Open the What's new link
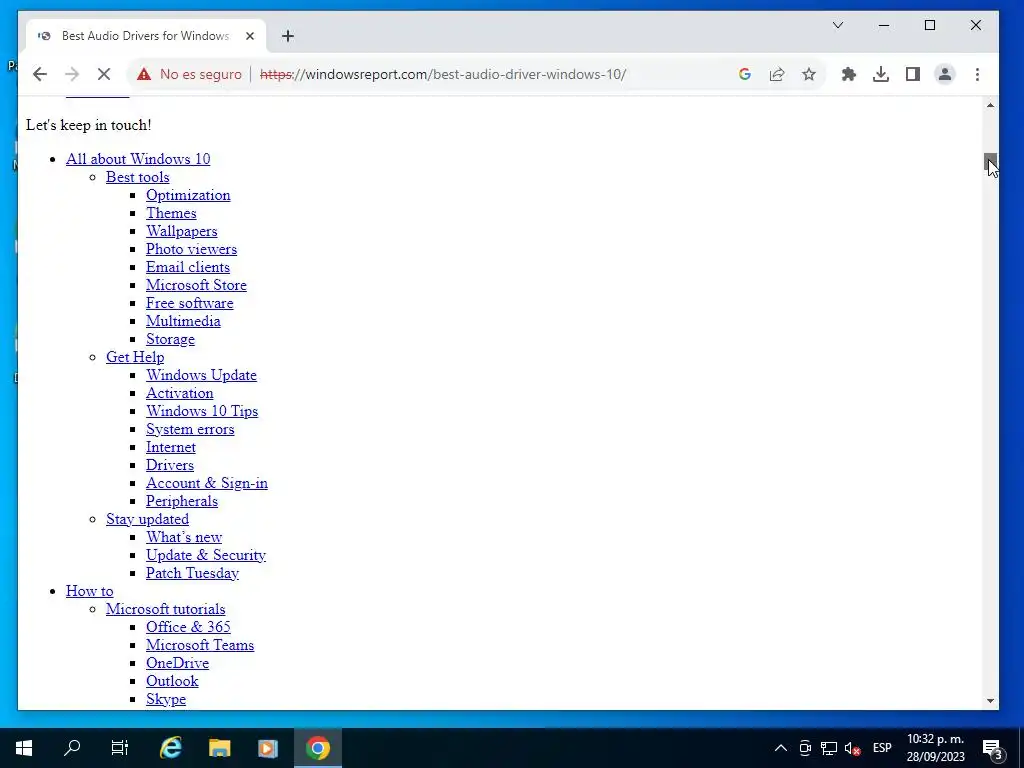The width and height of the screenshot is (1024, 768). pos(184,537)
